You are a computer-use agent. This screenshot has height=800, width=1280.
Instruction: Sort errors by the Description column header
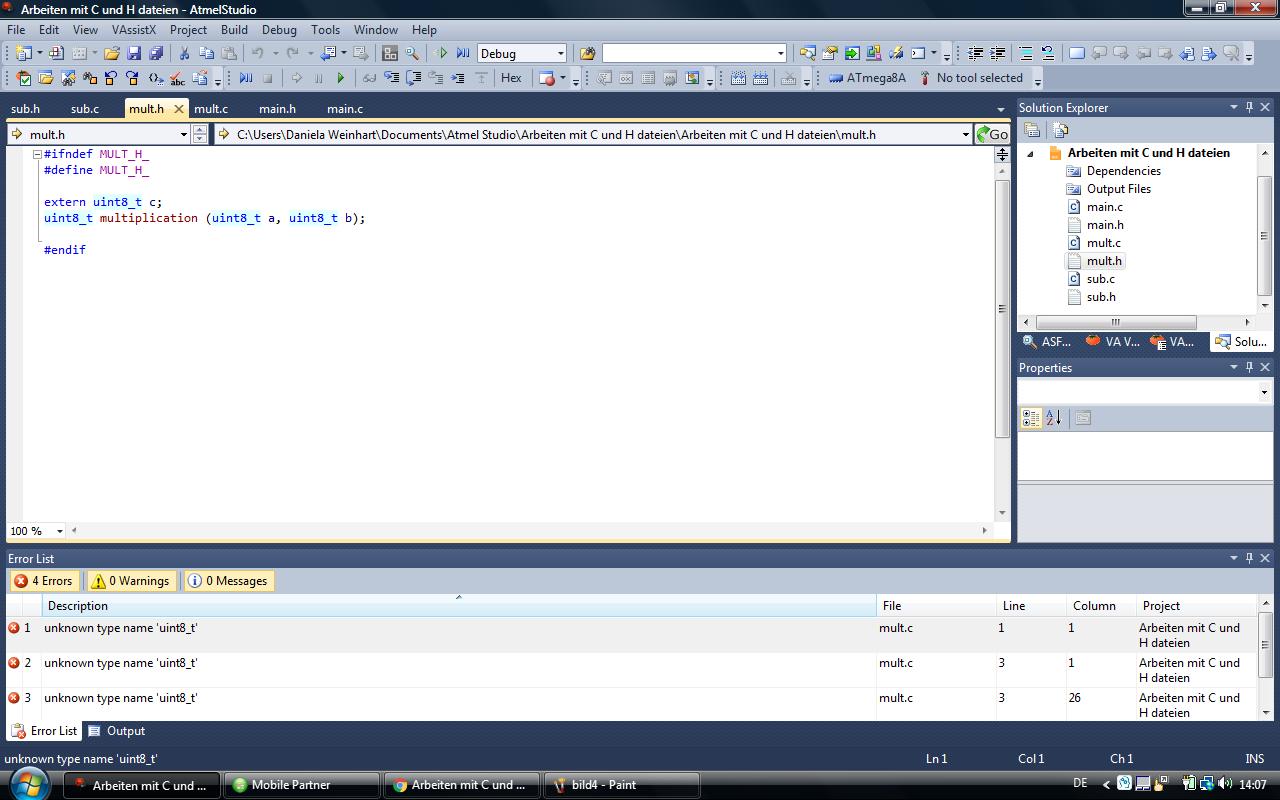[x=459, y=606]
